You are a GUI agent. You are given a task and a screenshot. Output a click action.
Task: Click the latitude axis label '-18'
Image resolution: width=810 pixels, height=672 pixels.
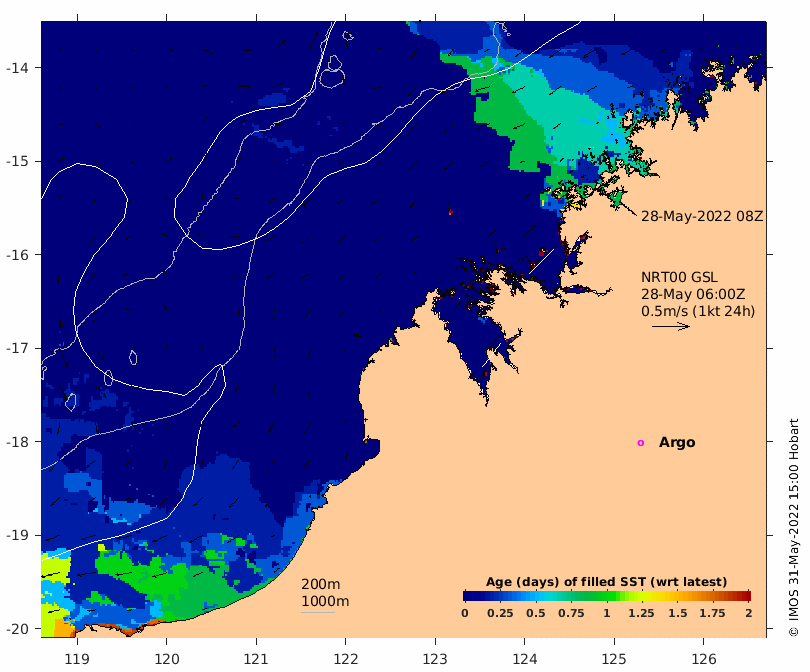(17, 442)
